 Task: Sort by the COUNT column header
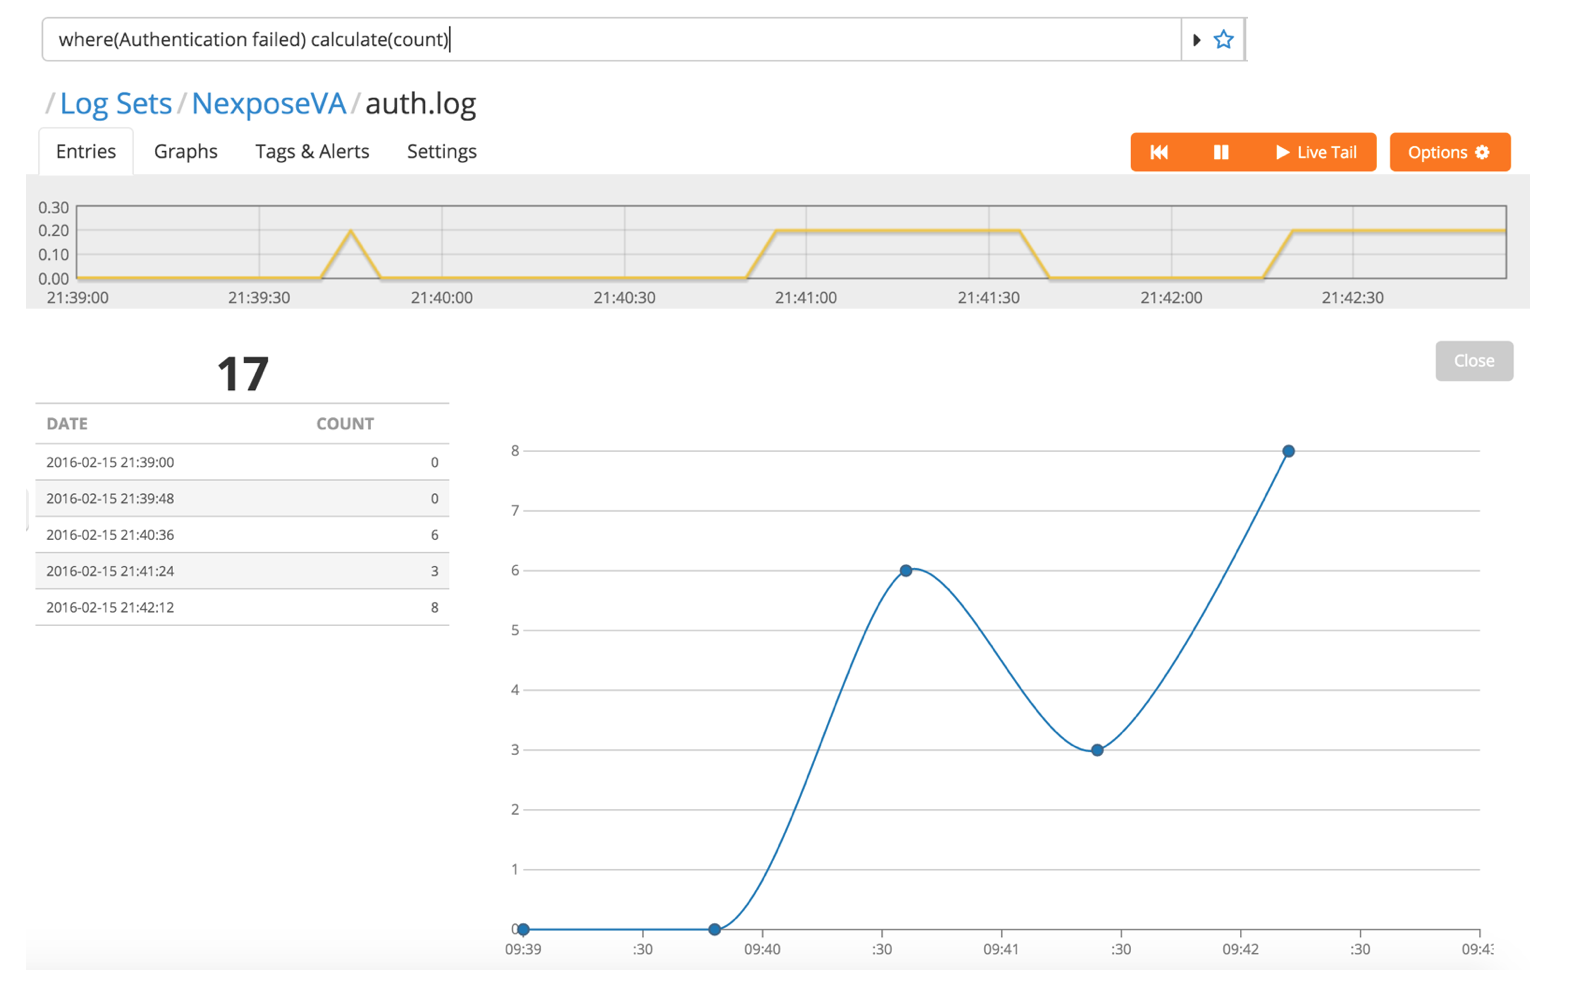(345, 424)
